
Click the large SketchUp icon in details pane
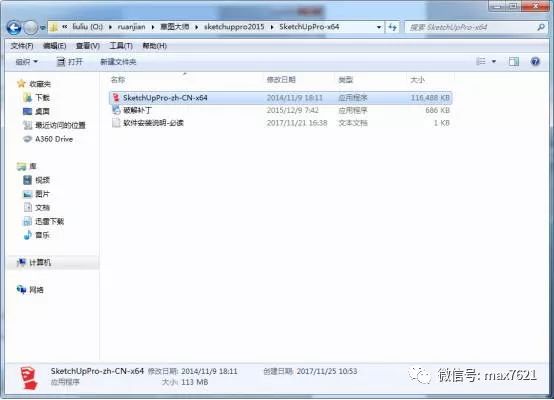(29, 378)
